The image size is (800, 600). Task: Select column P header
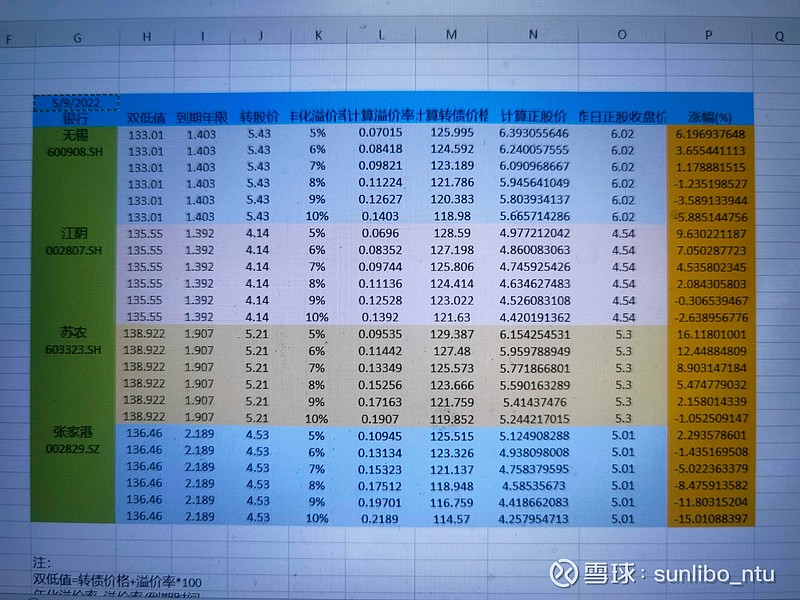[x=708, y=35]
